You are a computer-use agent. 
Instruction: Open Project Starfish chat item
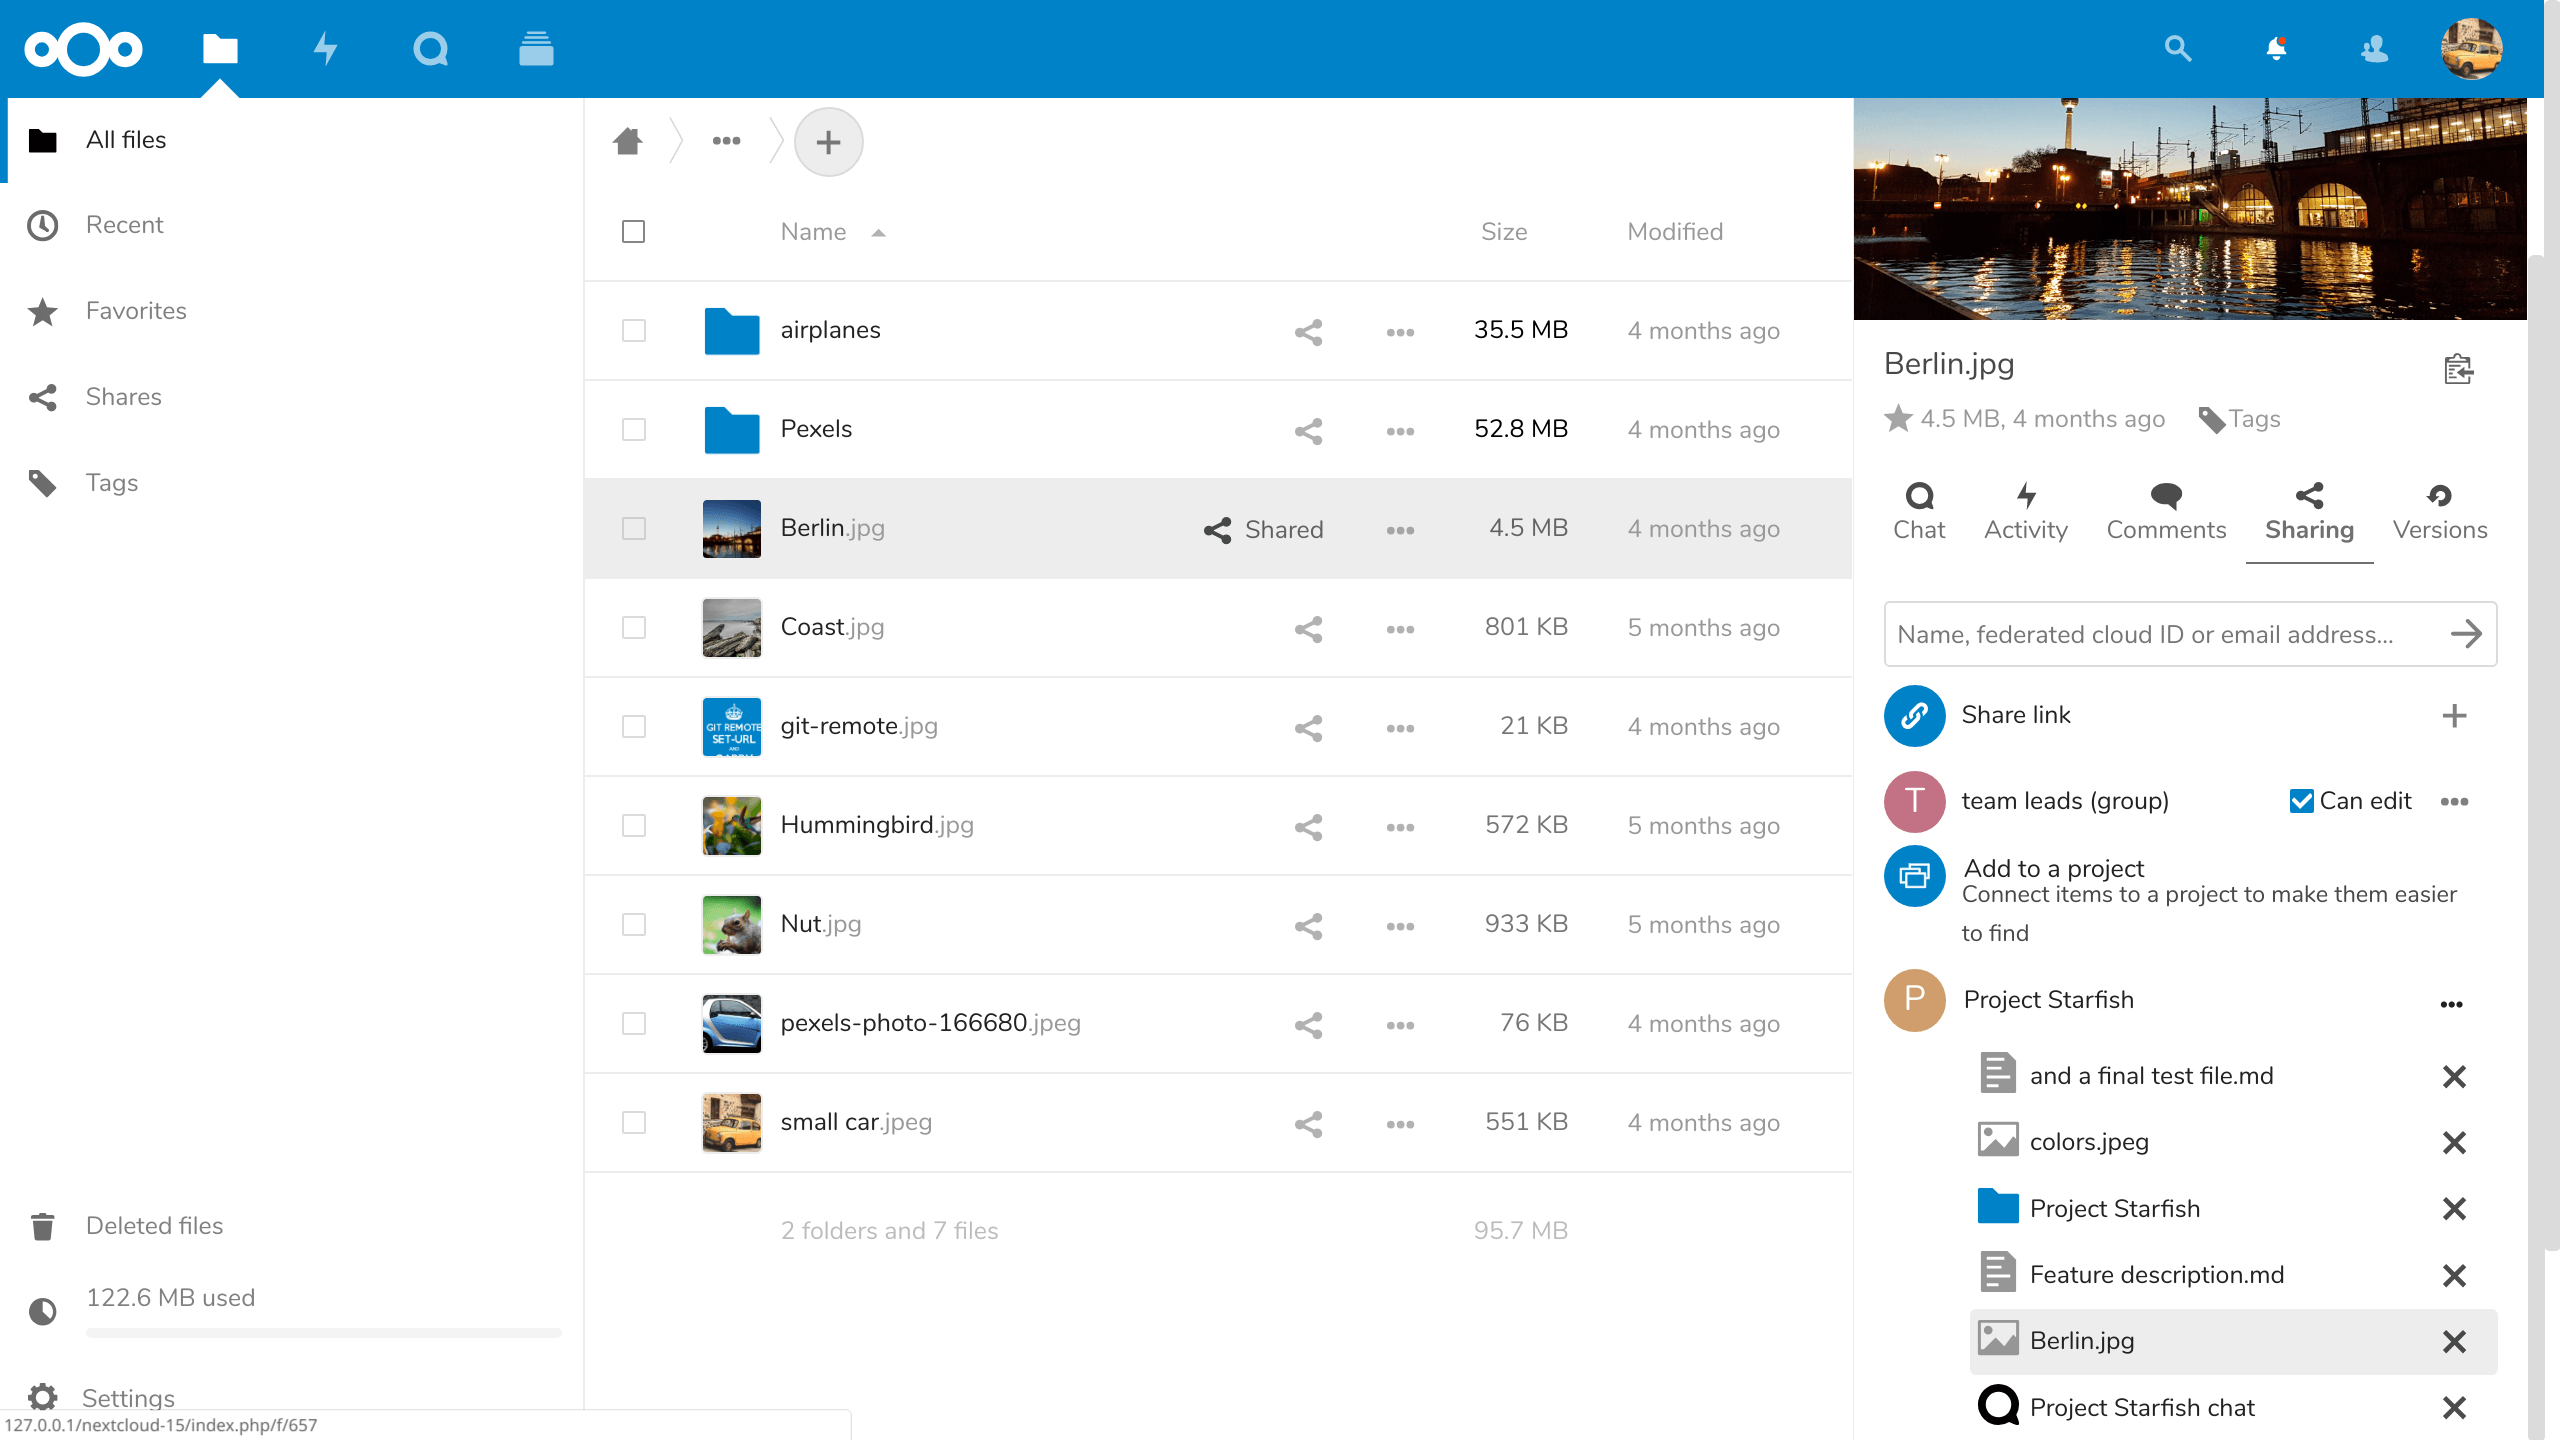pyautogui.click(x=2142, y=1407)
